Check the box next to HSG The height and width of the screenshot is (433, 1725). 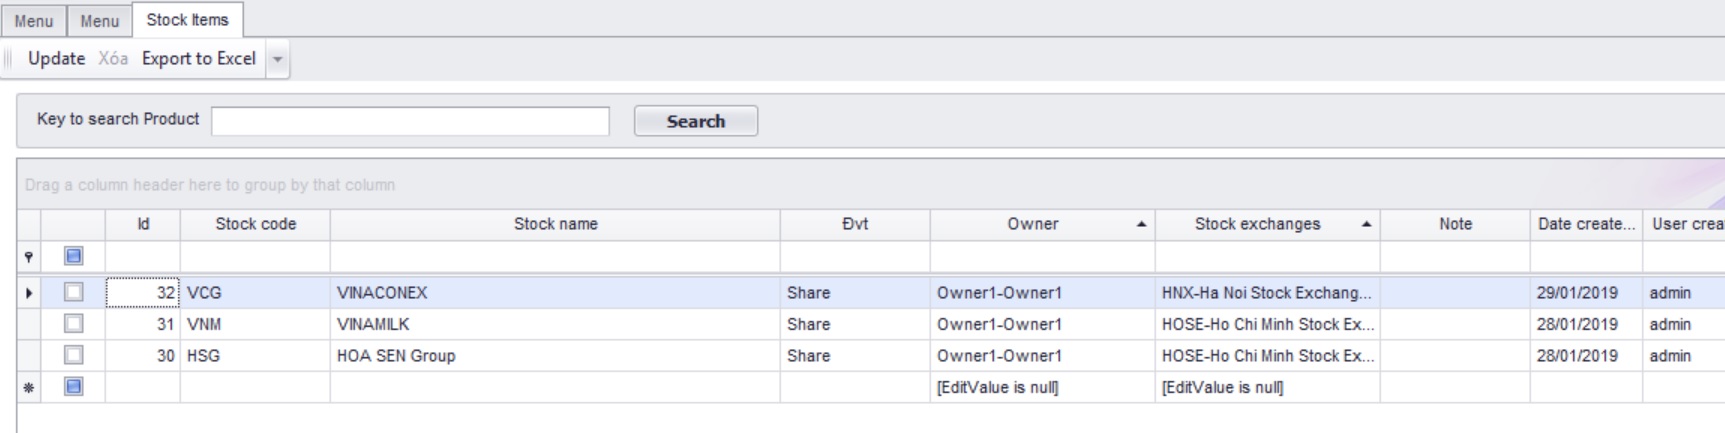coord(73,355)
